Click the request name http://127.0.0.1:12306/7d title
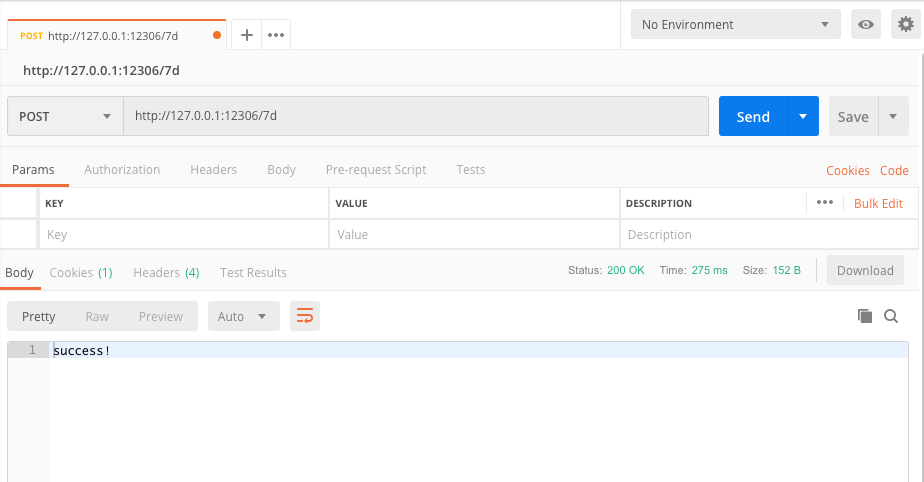 [x=101, y=71]
